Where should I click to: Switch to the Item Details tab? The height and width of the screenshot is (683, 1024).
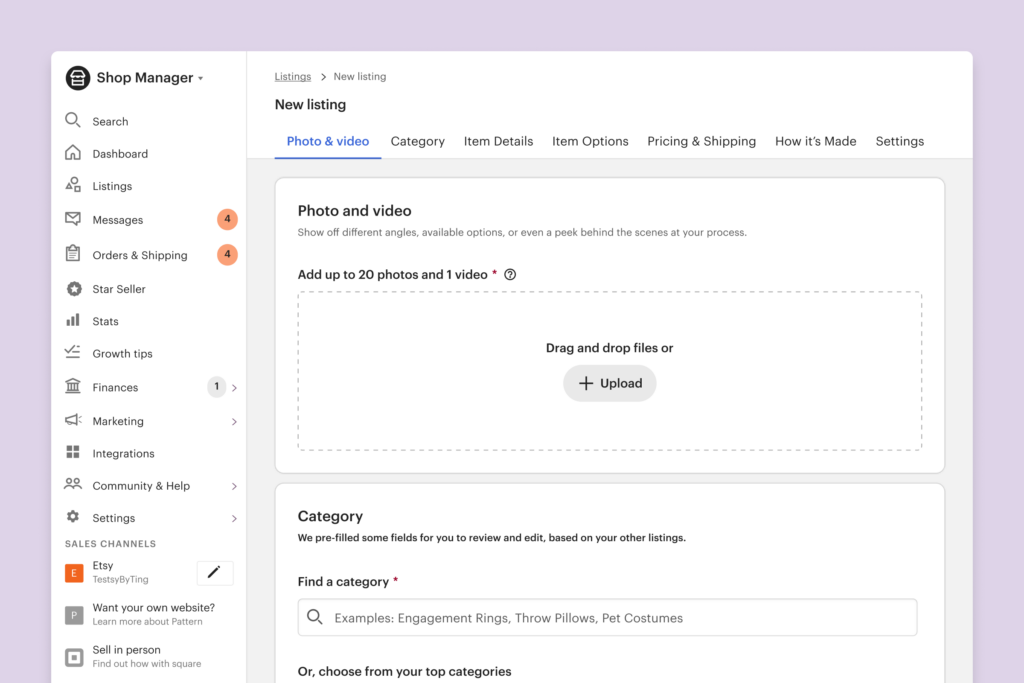coord(498,141)
